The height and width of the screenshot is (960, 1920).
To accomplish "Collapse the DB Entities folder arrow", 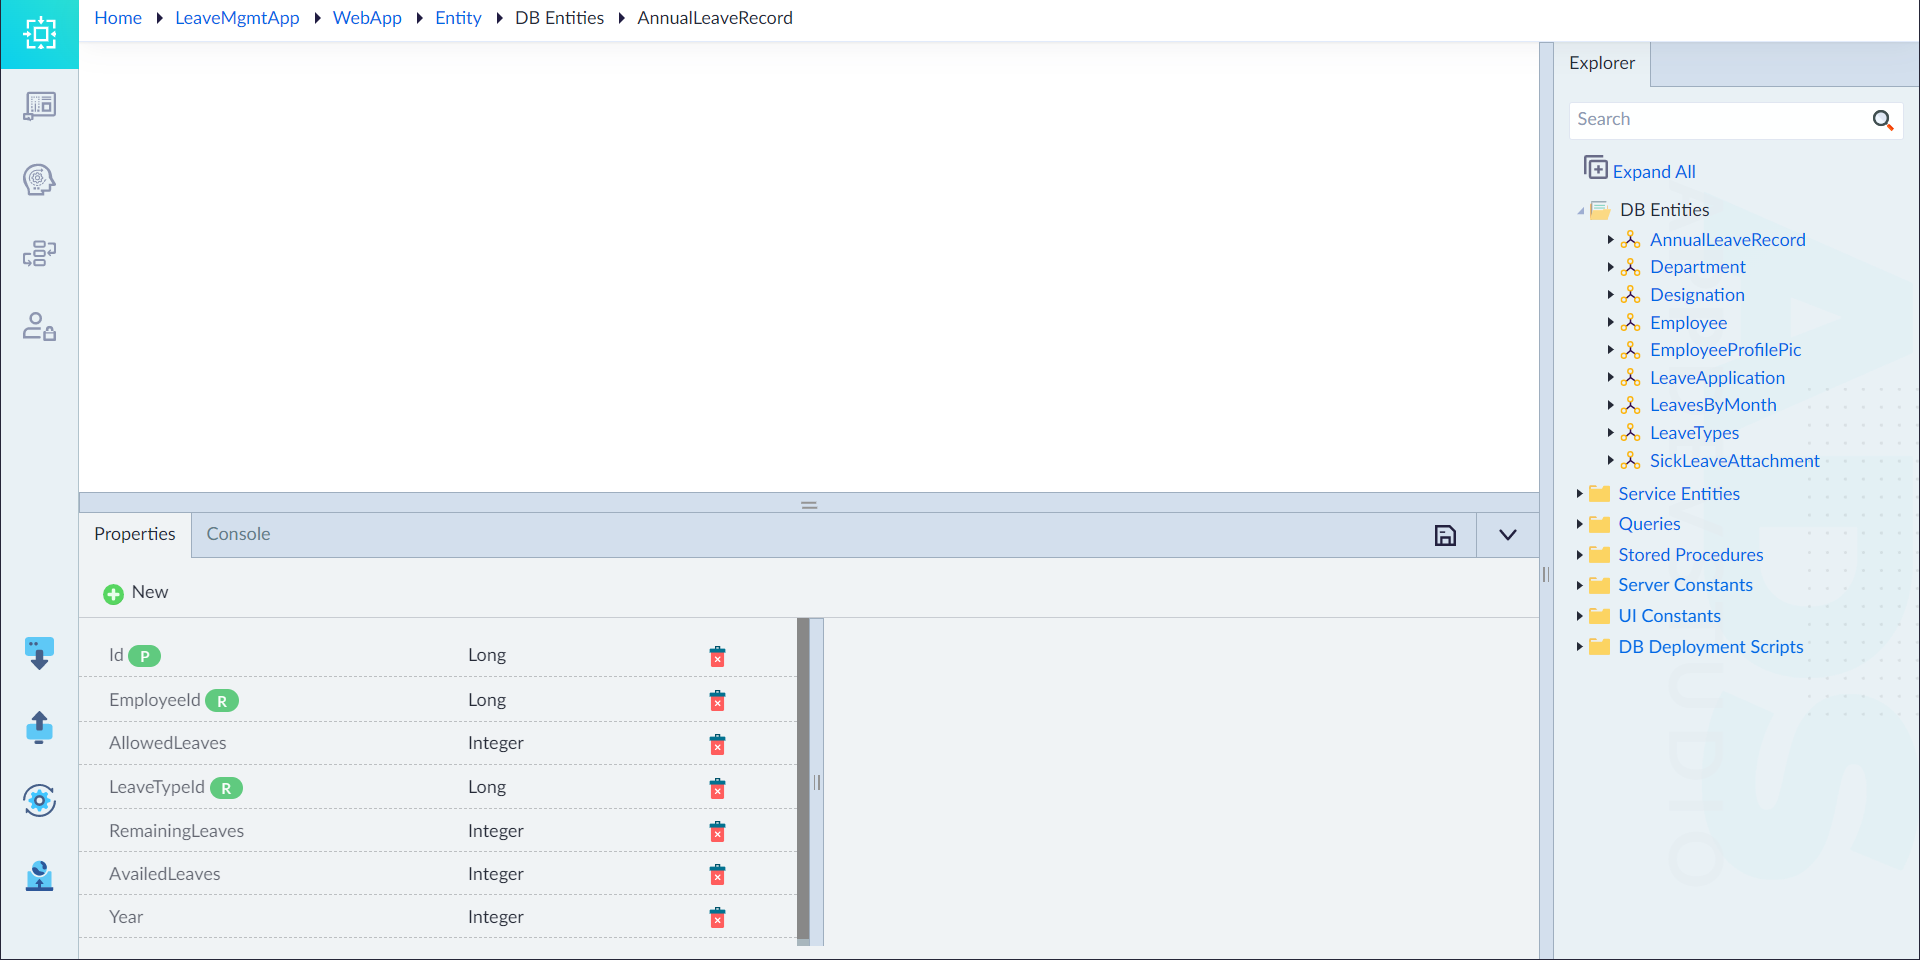I will pos(1580,211).
